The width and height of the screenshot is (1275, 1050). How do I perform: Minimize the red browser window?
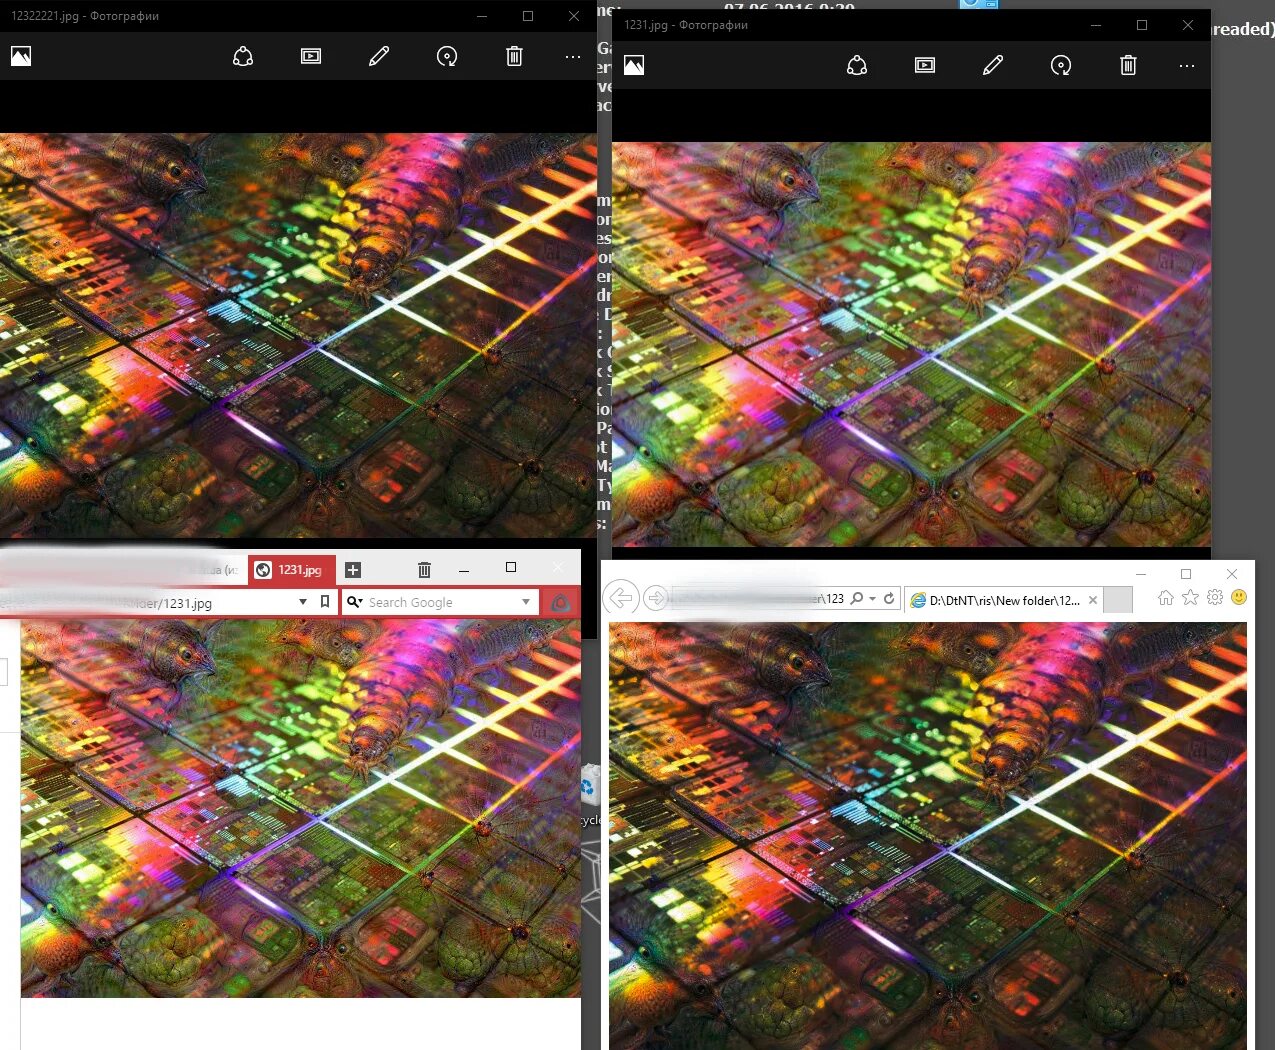tap(464, 570)
